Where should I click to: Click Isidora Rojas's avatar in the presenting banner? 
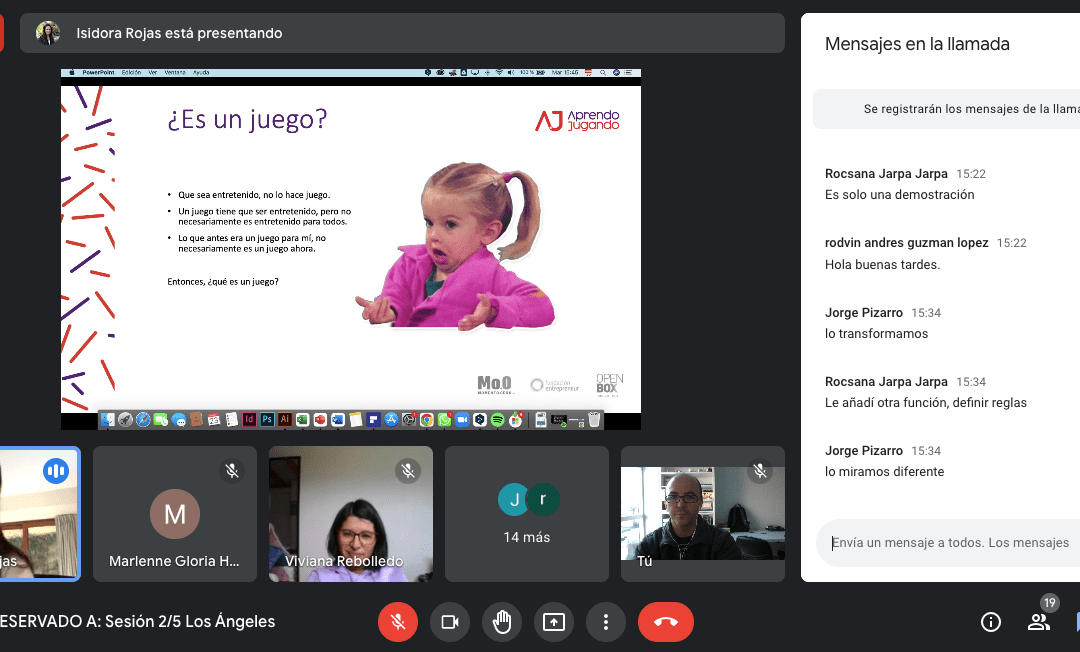(48, 33)
